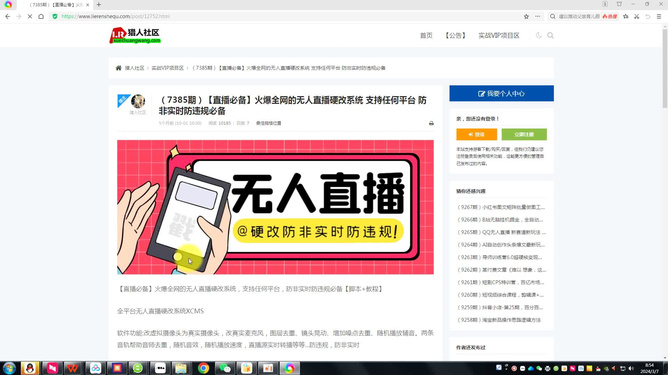Viewport: 668px width, 375px height.
Task: Open sidebar post (9260期) 短视频综合课程
Action: [500, 295]
